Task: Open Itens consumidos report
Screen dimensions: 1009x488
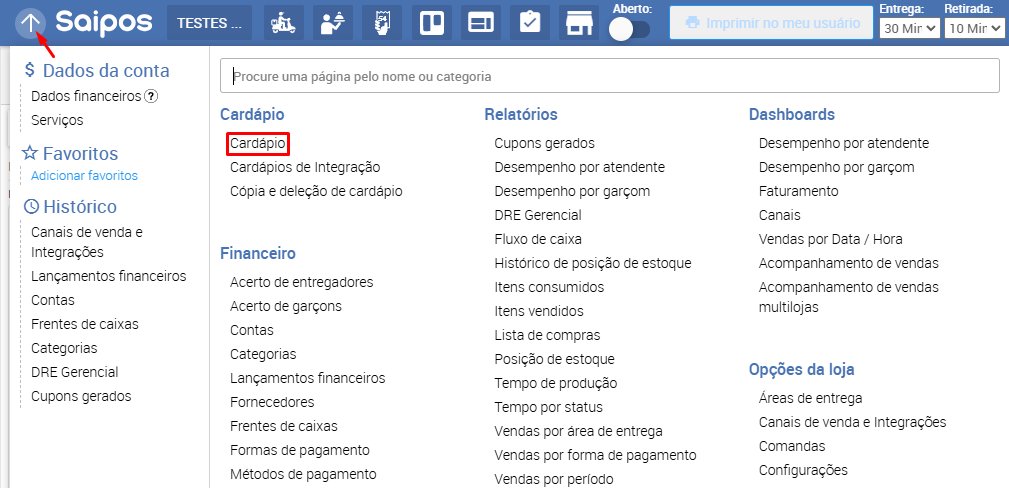Action: tap(550, 287)
